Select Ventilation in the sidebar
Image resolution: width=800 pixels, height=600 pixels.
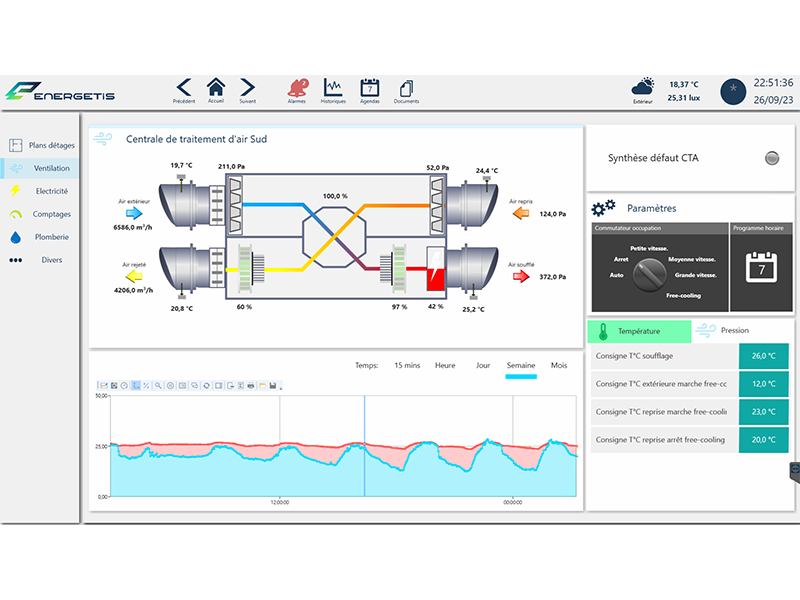[x=40, y=168]
